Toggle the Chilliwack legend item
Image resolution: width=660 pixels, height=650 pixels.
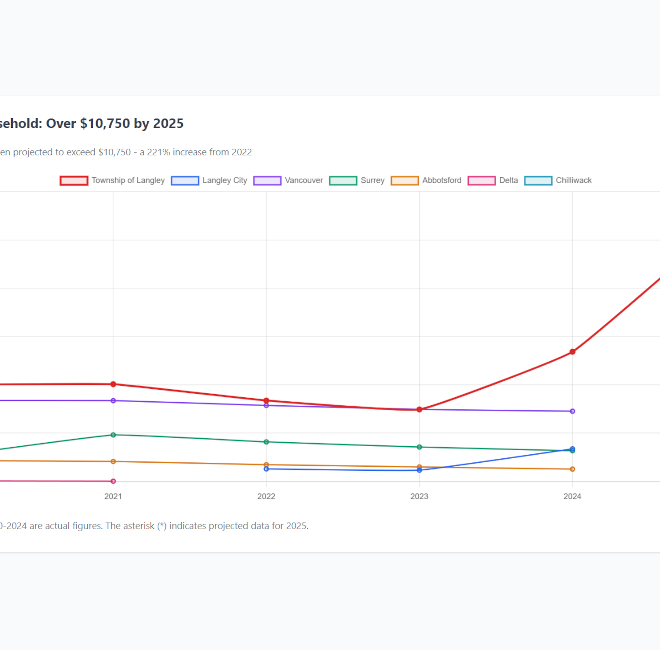tap(538, 181)
